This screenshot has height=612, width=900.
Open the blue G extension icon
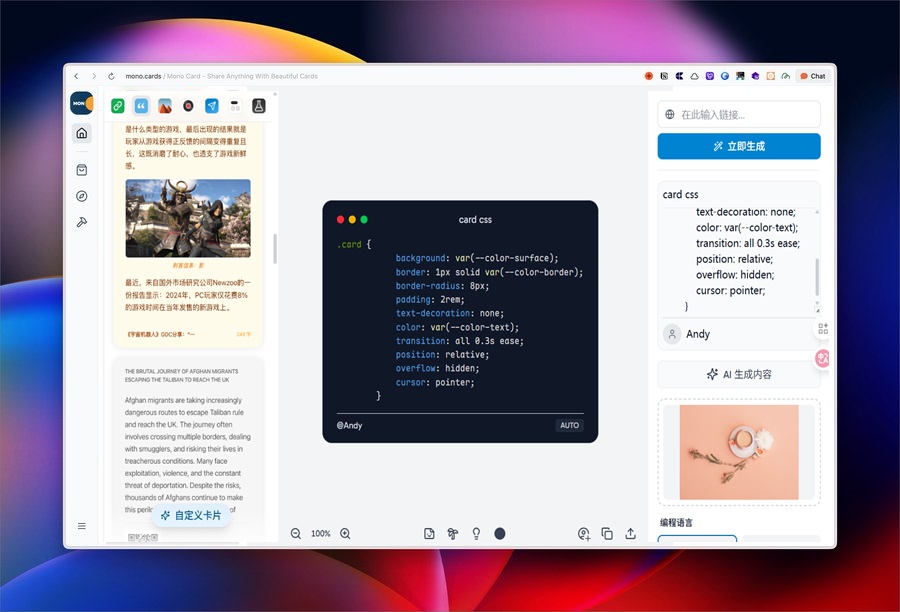coord(725,76)
